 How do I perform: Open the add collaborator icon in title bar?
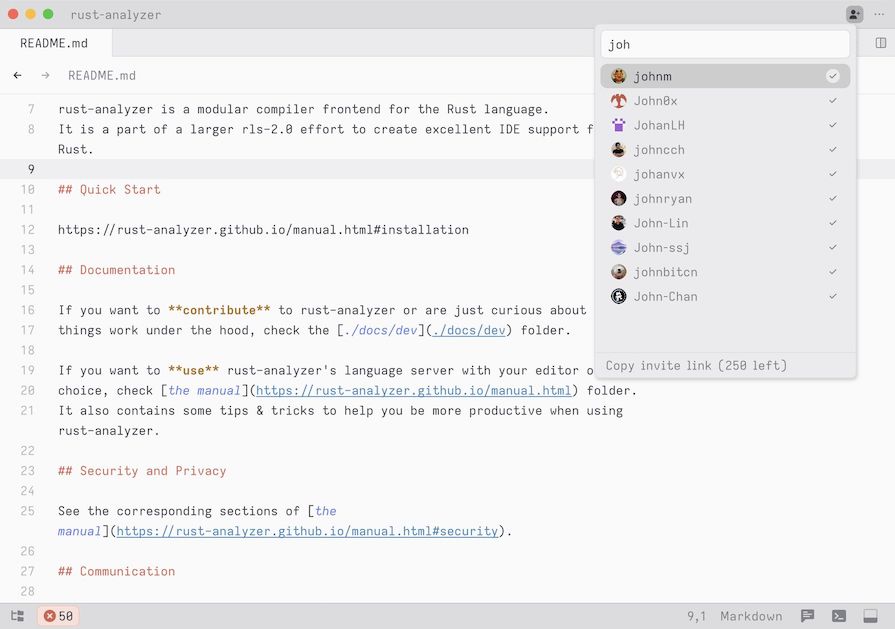pyautogui.click(x=853, y=14)
